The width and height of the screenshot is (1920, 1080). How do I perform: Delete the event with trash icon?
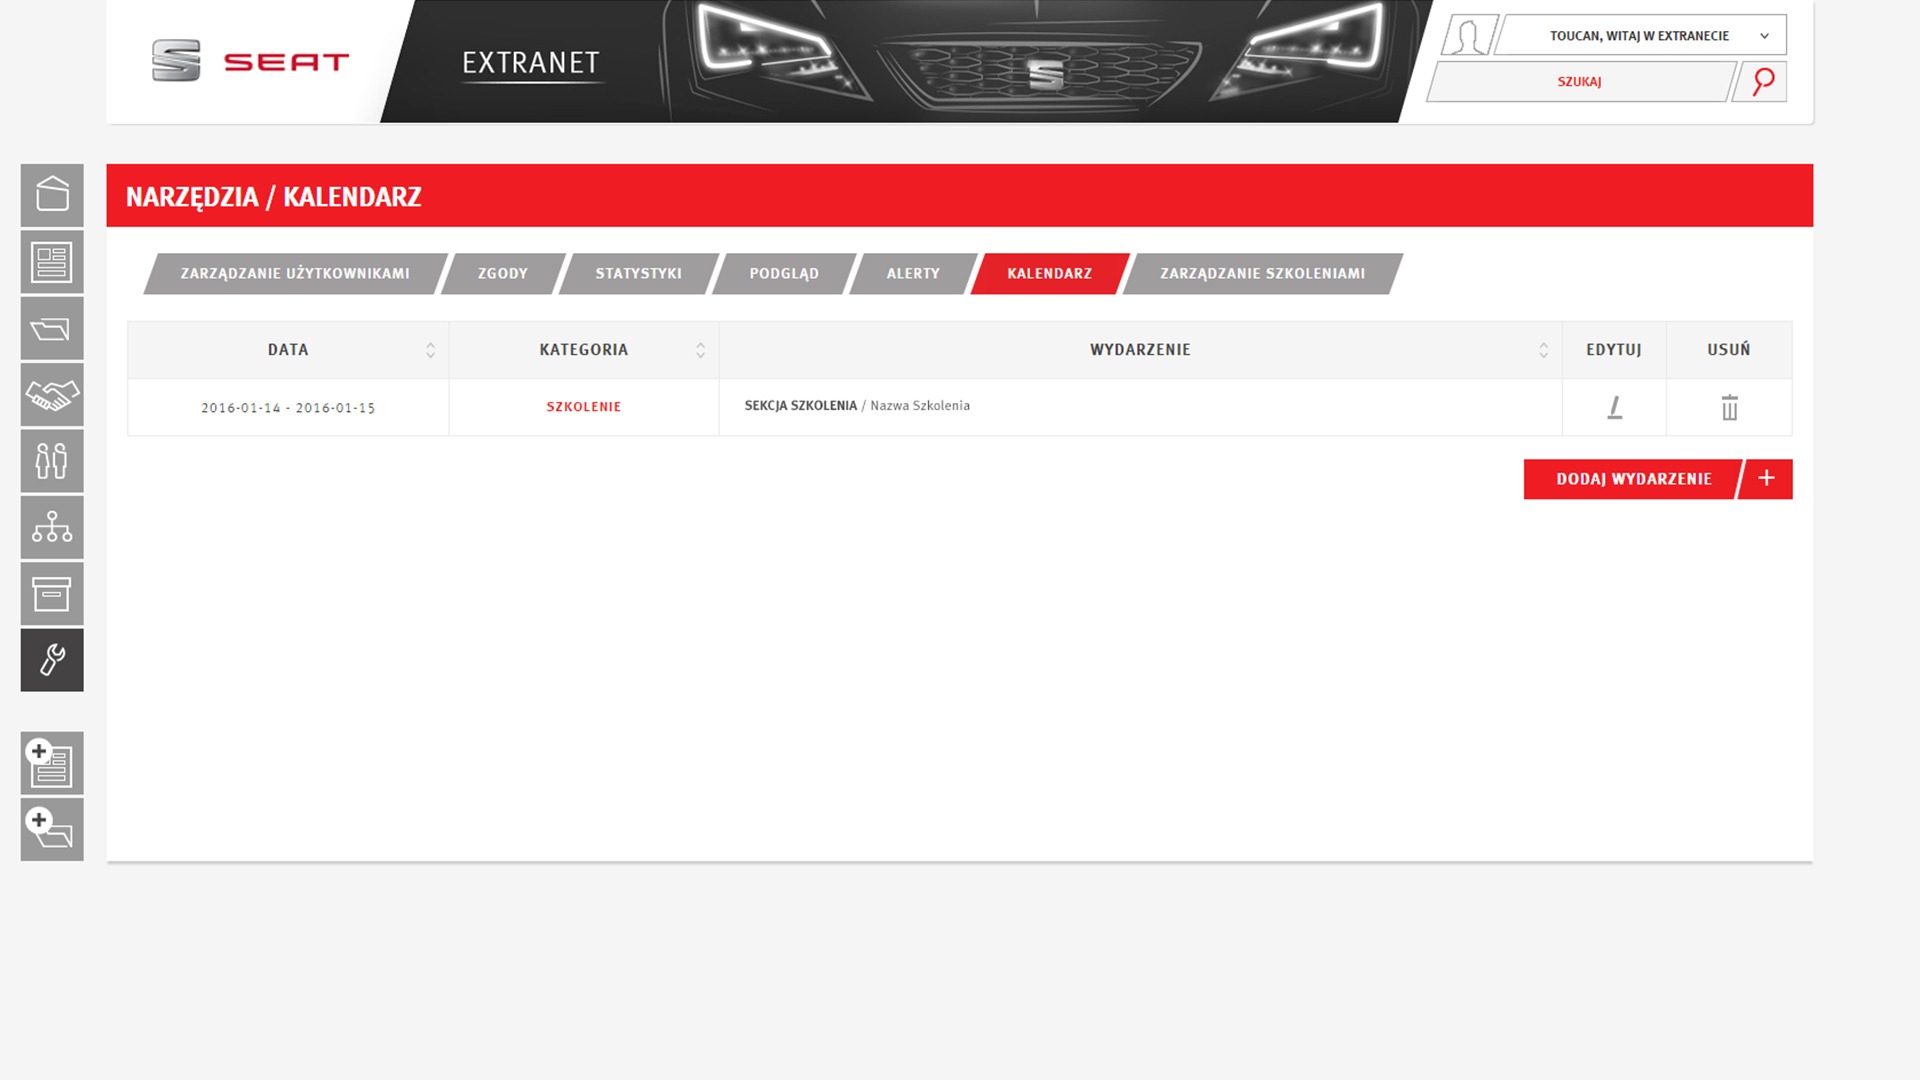click(x=1729, y=407)
